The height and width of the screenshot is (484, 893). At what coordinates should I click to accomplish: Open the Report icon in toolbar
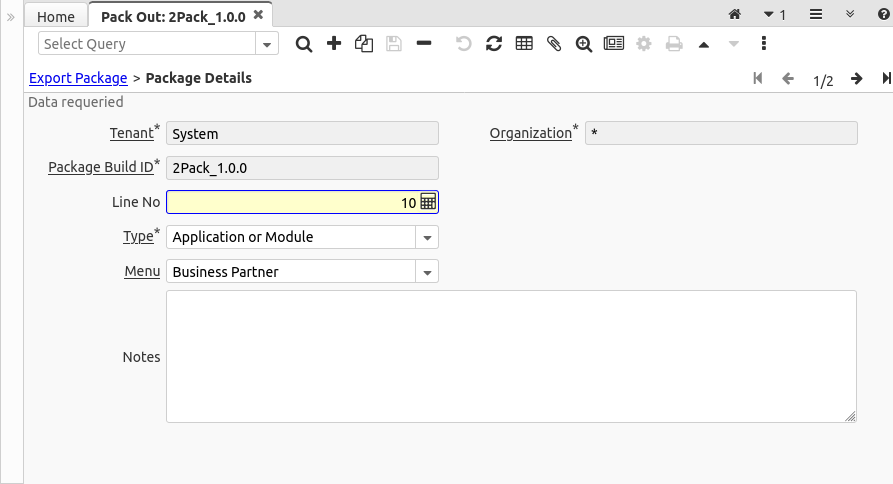click(x=613, y=44)
